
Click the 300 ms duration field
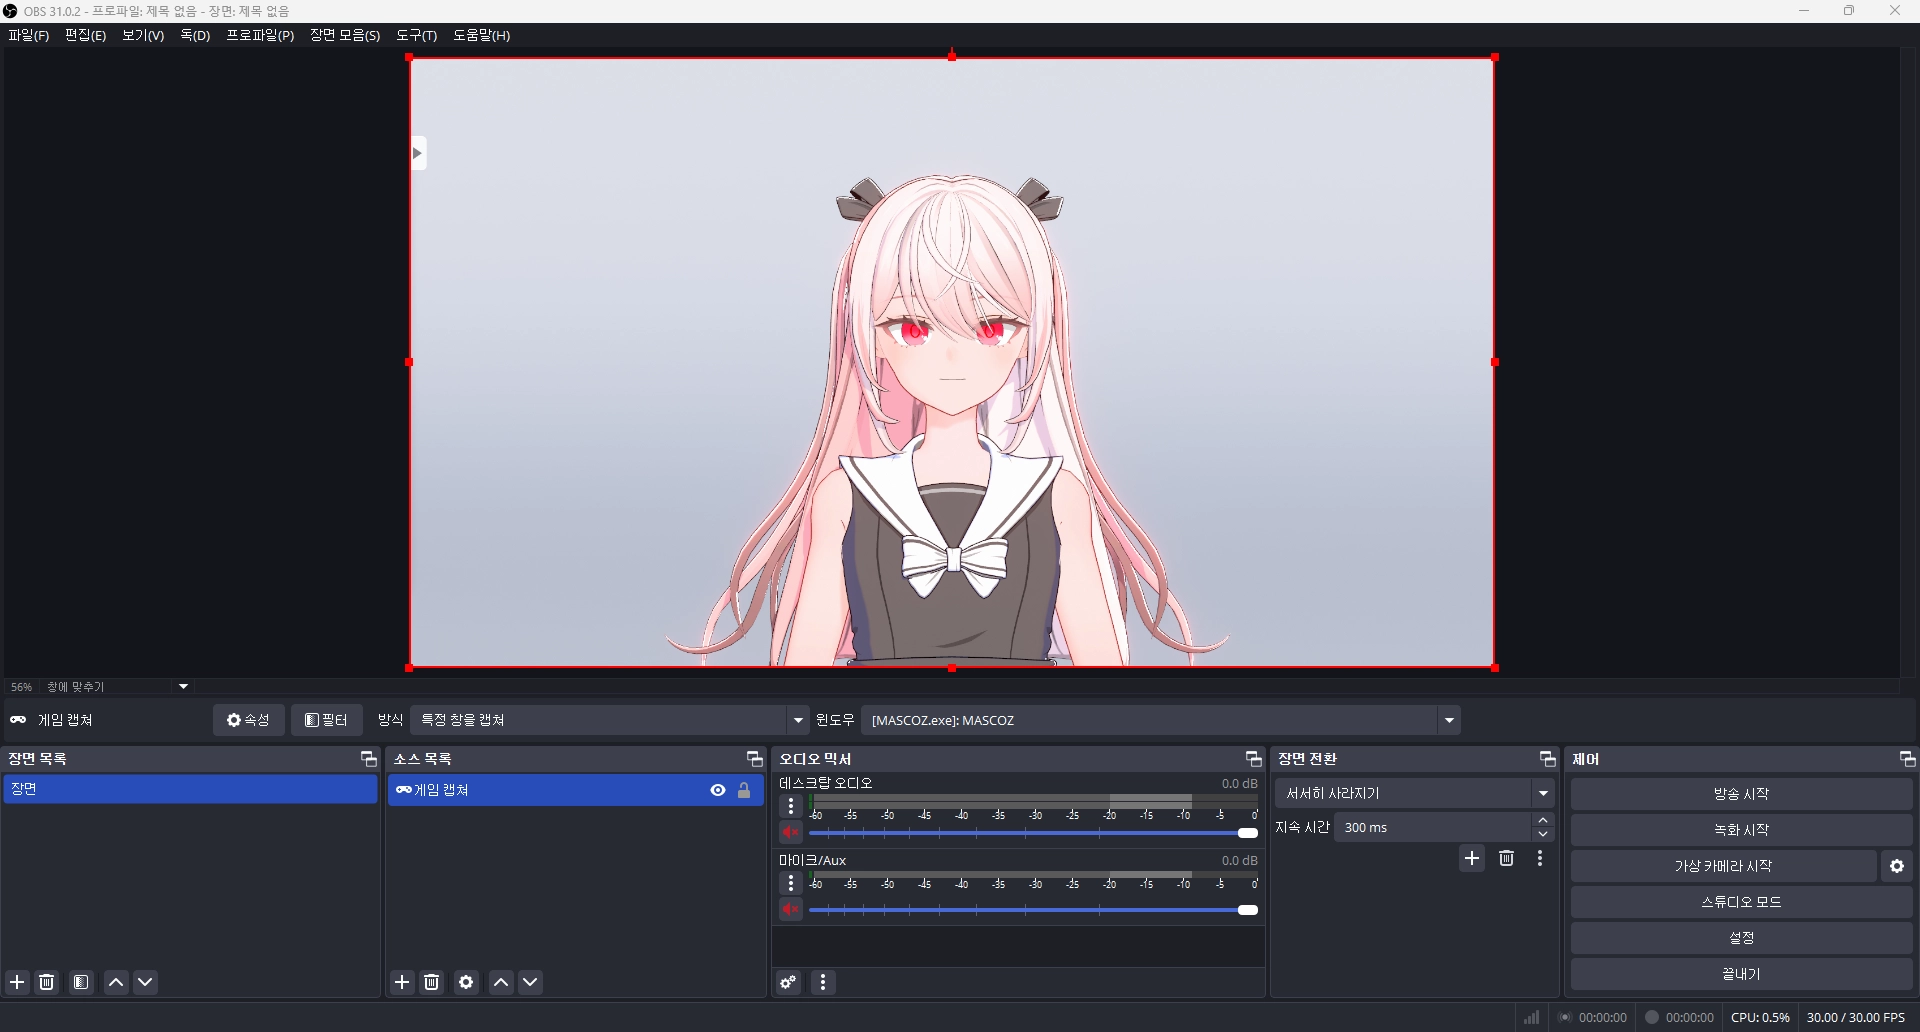click(1433, 827)
